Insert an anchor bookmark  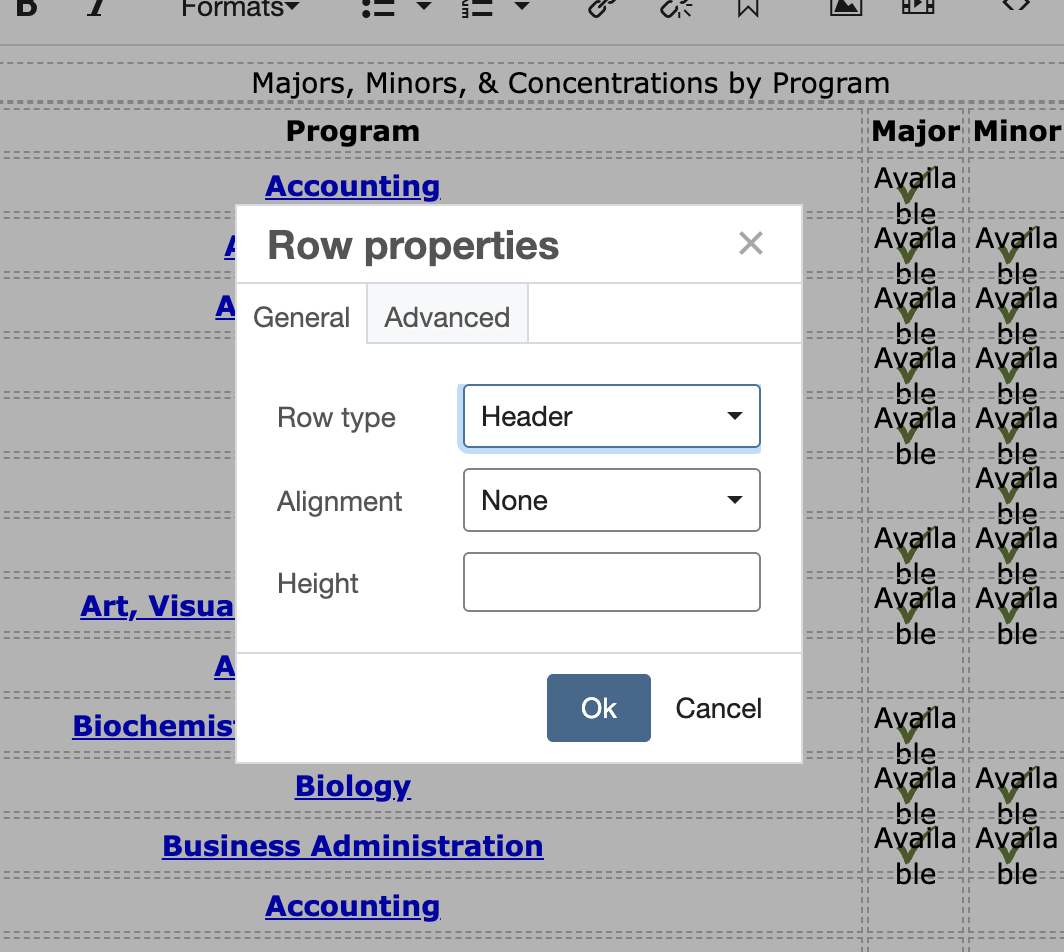pos(746,8)
